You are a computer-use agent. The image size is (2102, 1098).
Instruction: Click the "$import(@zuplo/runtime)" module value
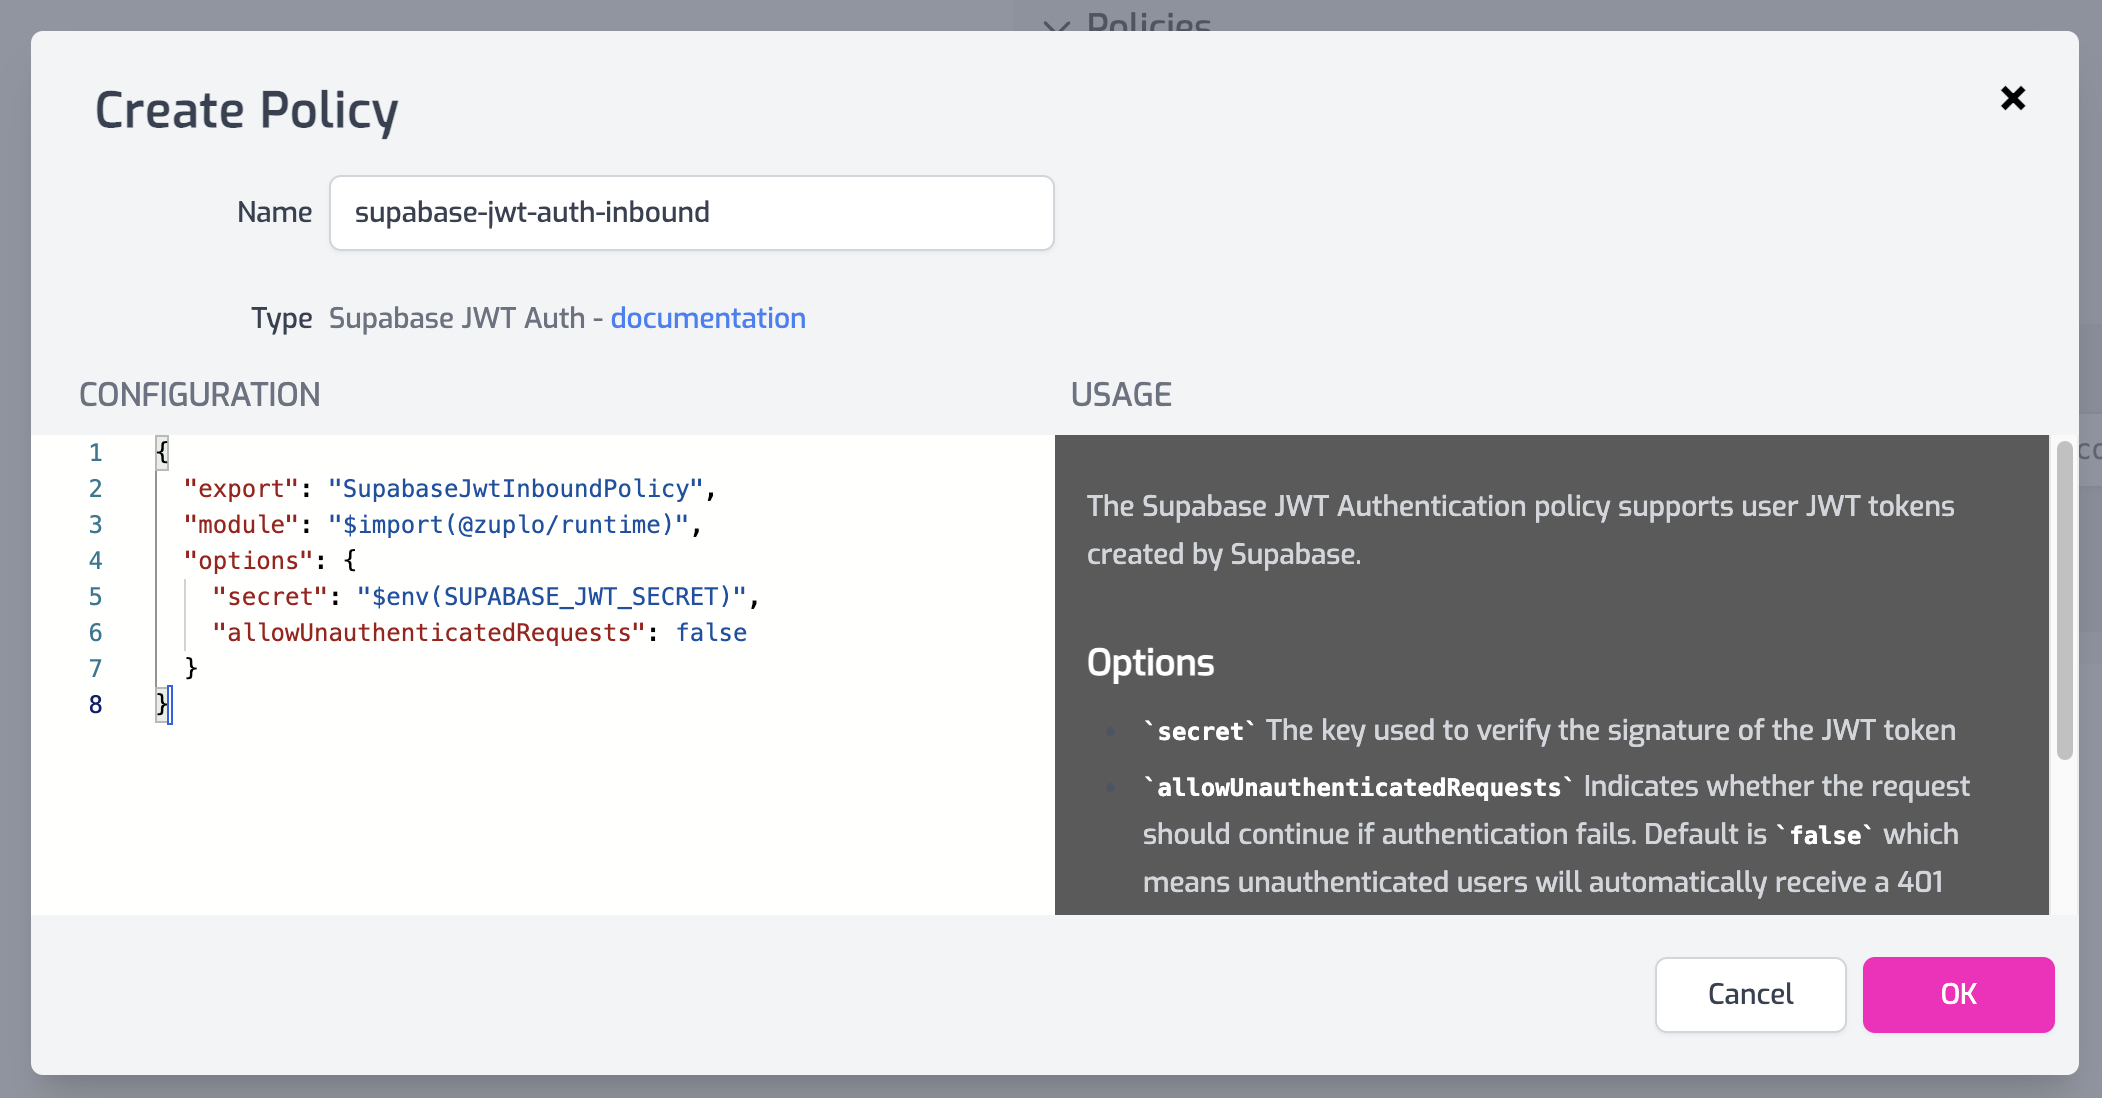pyautogui.click(x=508, y=525)
